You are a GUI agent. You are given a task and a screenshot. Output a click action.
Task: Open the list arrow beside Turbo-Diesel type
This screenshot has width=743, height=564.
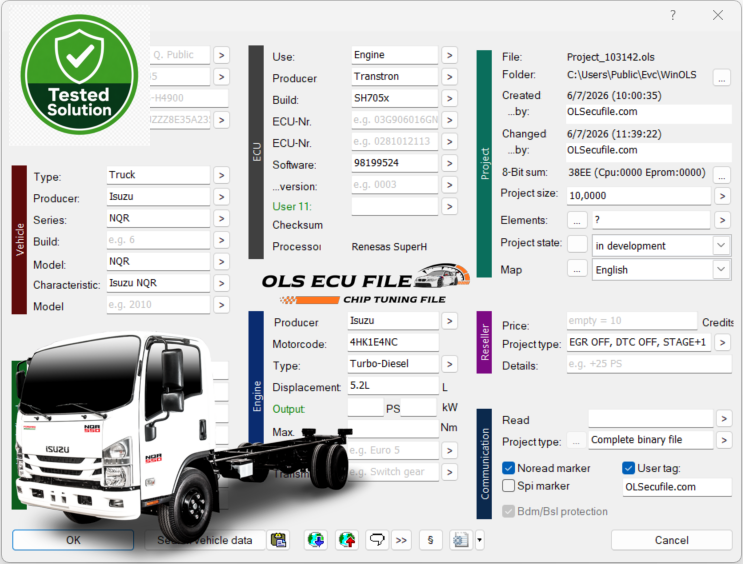[x=449, y=364]
